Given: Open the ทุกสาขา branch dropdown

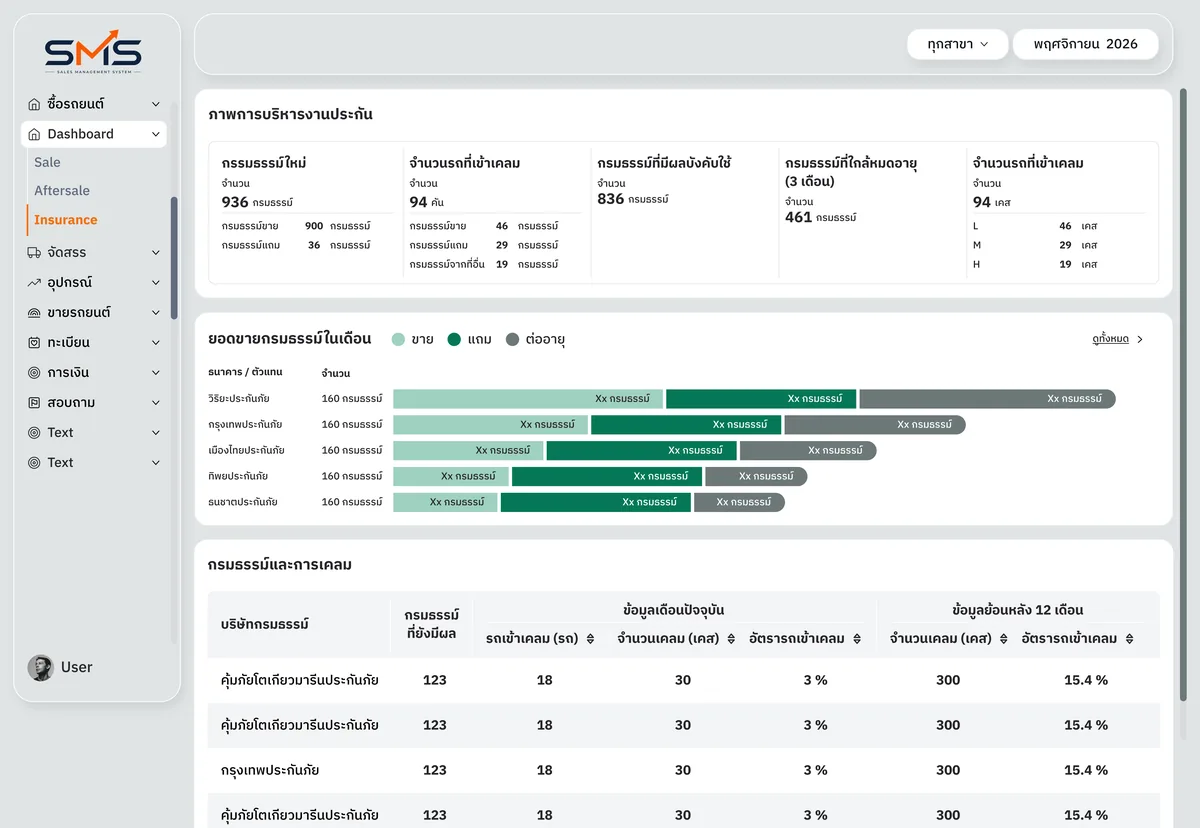Looking at the screenshot, I should pyautogui.click(x=957, y=44).
